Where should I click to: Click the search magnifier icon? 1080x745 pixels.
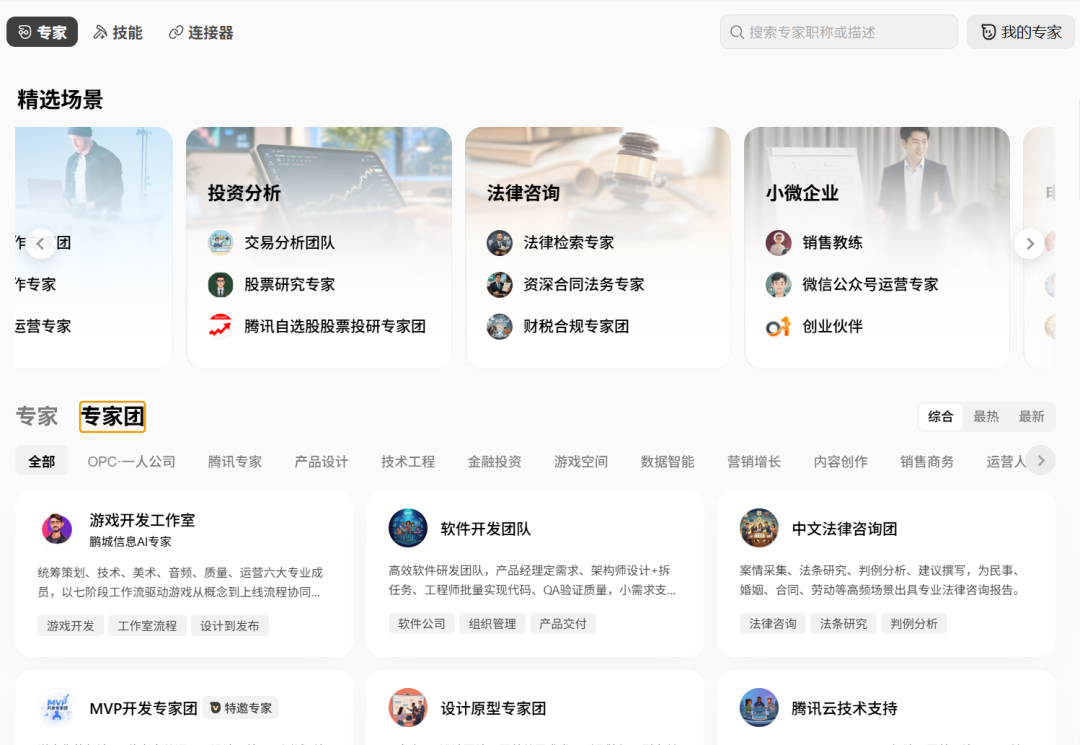pyautogui.click(x=736, y=32)
